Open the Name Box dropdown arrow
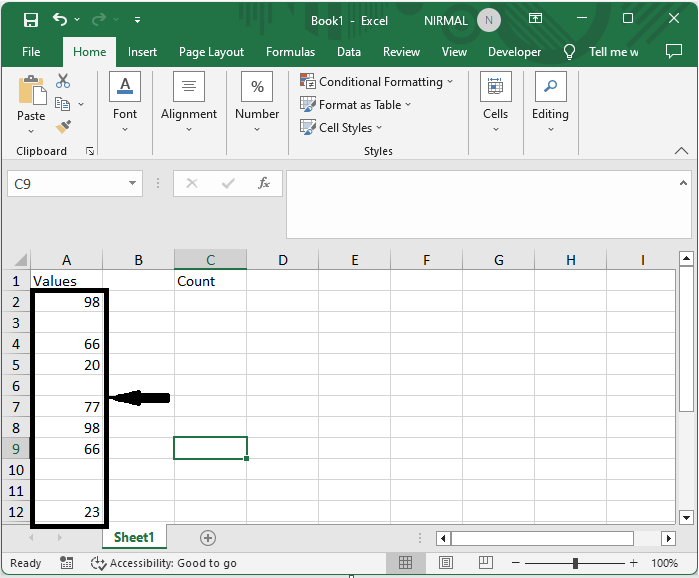 (133, 184)
